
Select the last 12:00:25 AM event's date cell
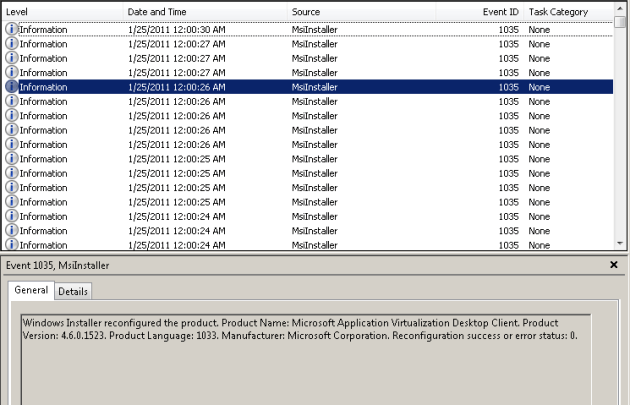pos(177,202)
